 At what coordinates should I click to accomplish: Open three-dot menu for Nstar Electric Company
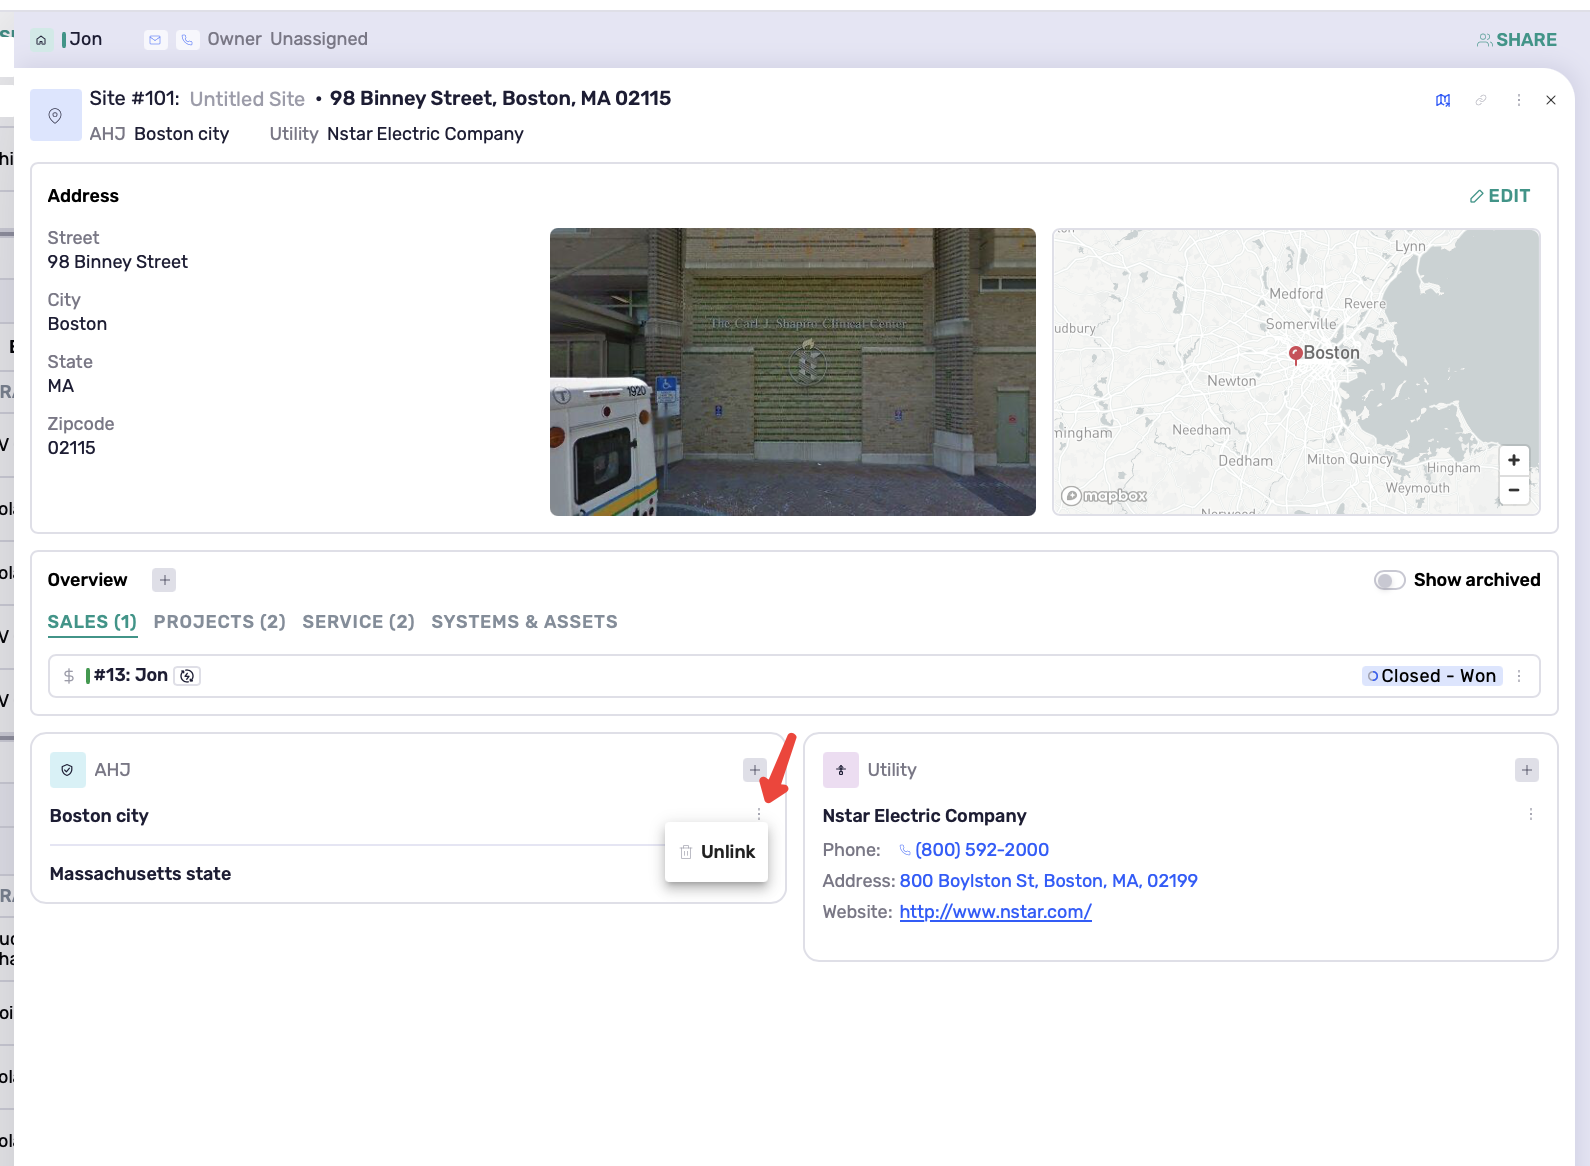pyautogui.click(x=1531, y=814)
